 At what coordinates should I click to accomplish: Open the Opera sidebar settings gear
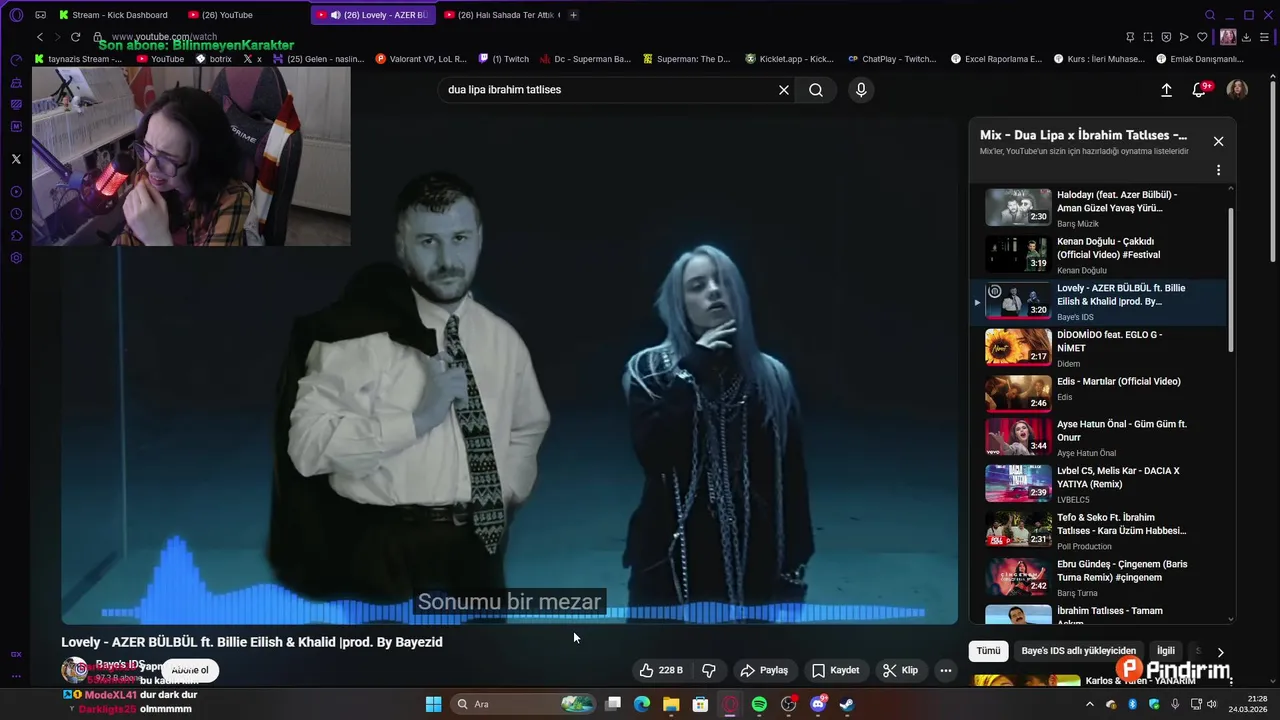pyautogui.click(x=16, y=258)
